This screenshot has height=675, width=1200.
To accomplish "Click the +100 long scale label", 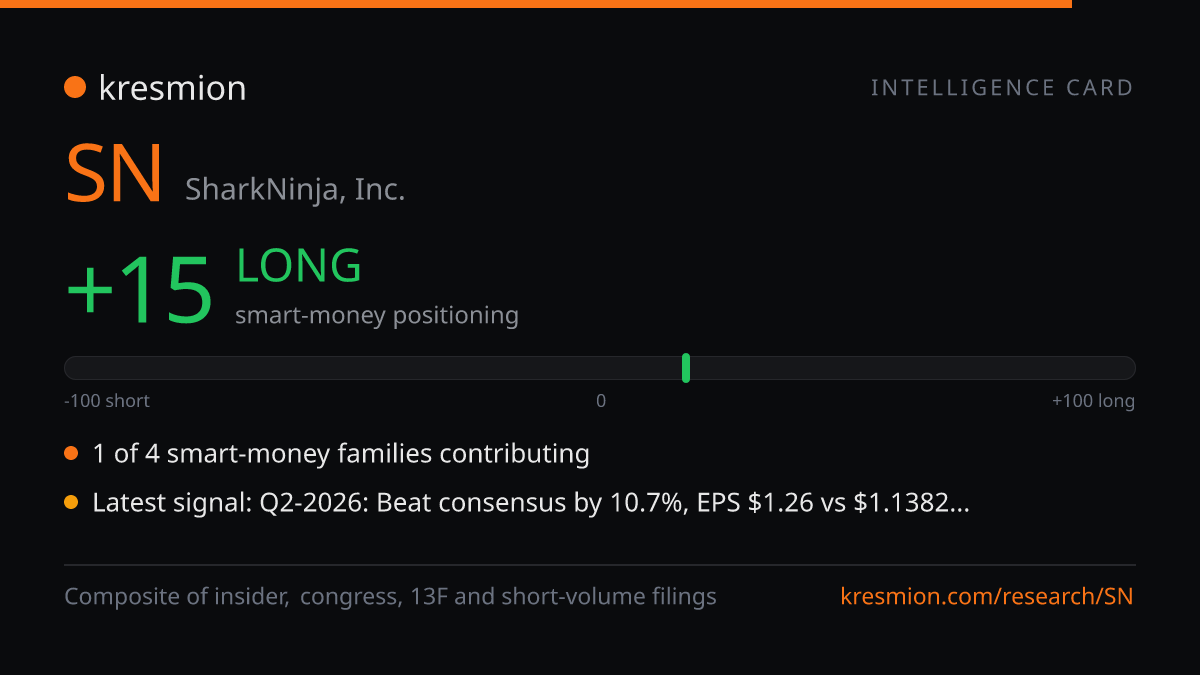I will point(1093,401).
